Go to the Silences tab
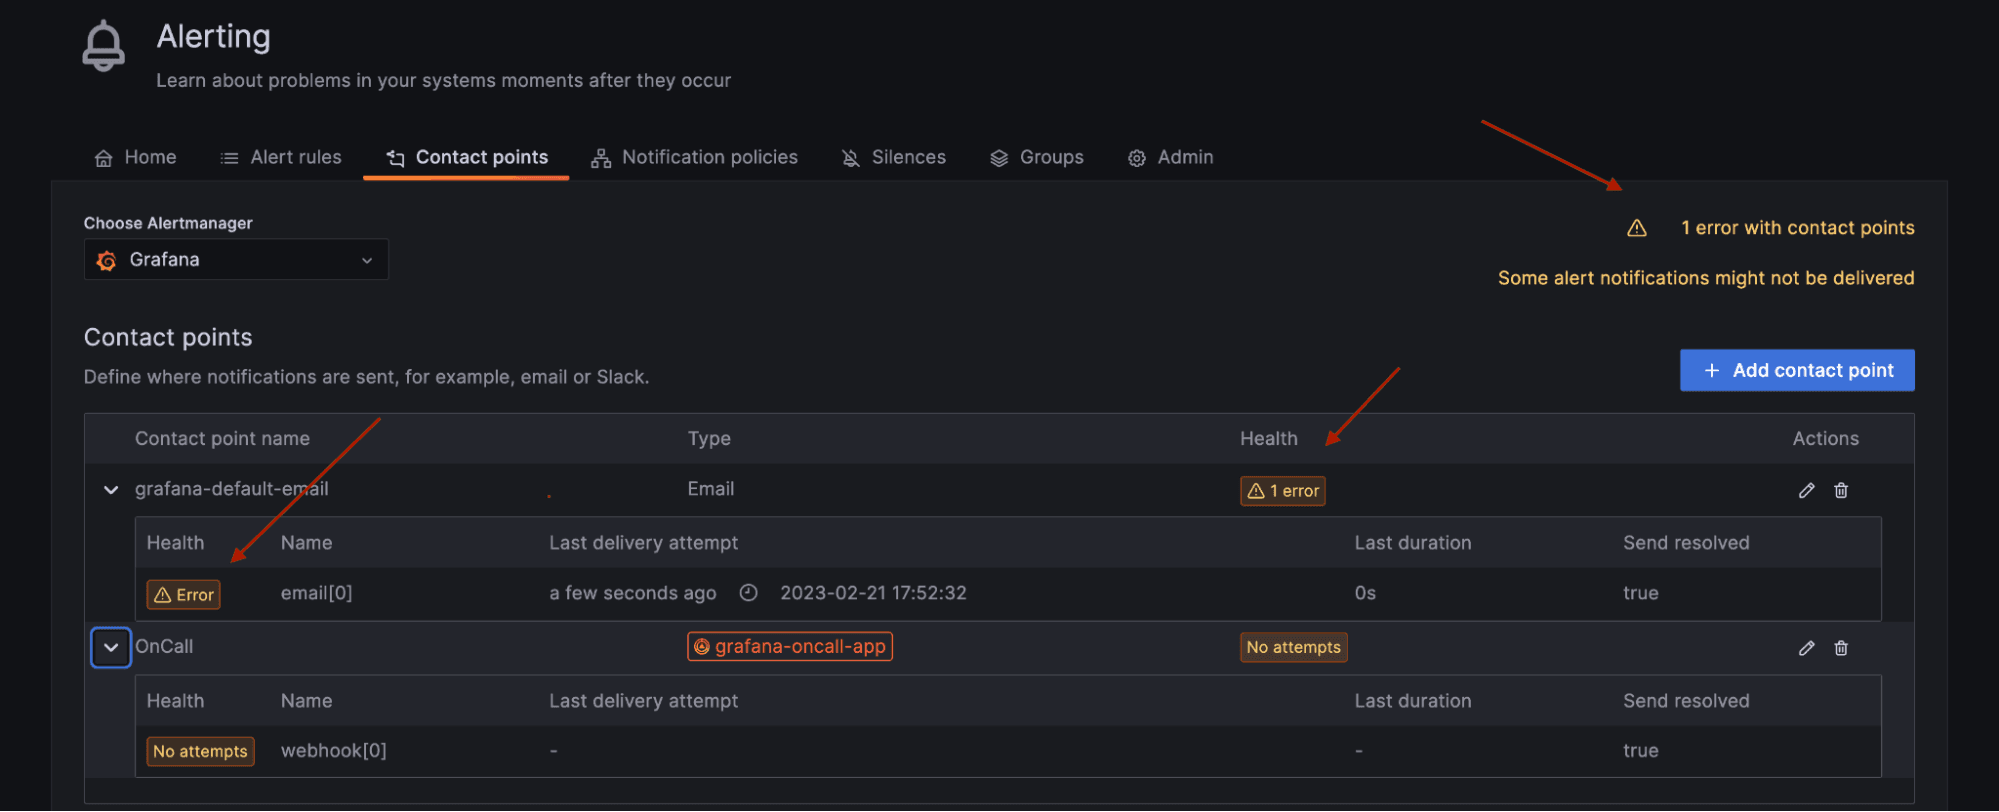The width and height of the screenshot is (1999, 812). (x=894, y=157)
